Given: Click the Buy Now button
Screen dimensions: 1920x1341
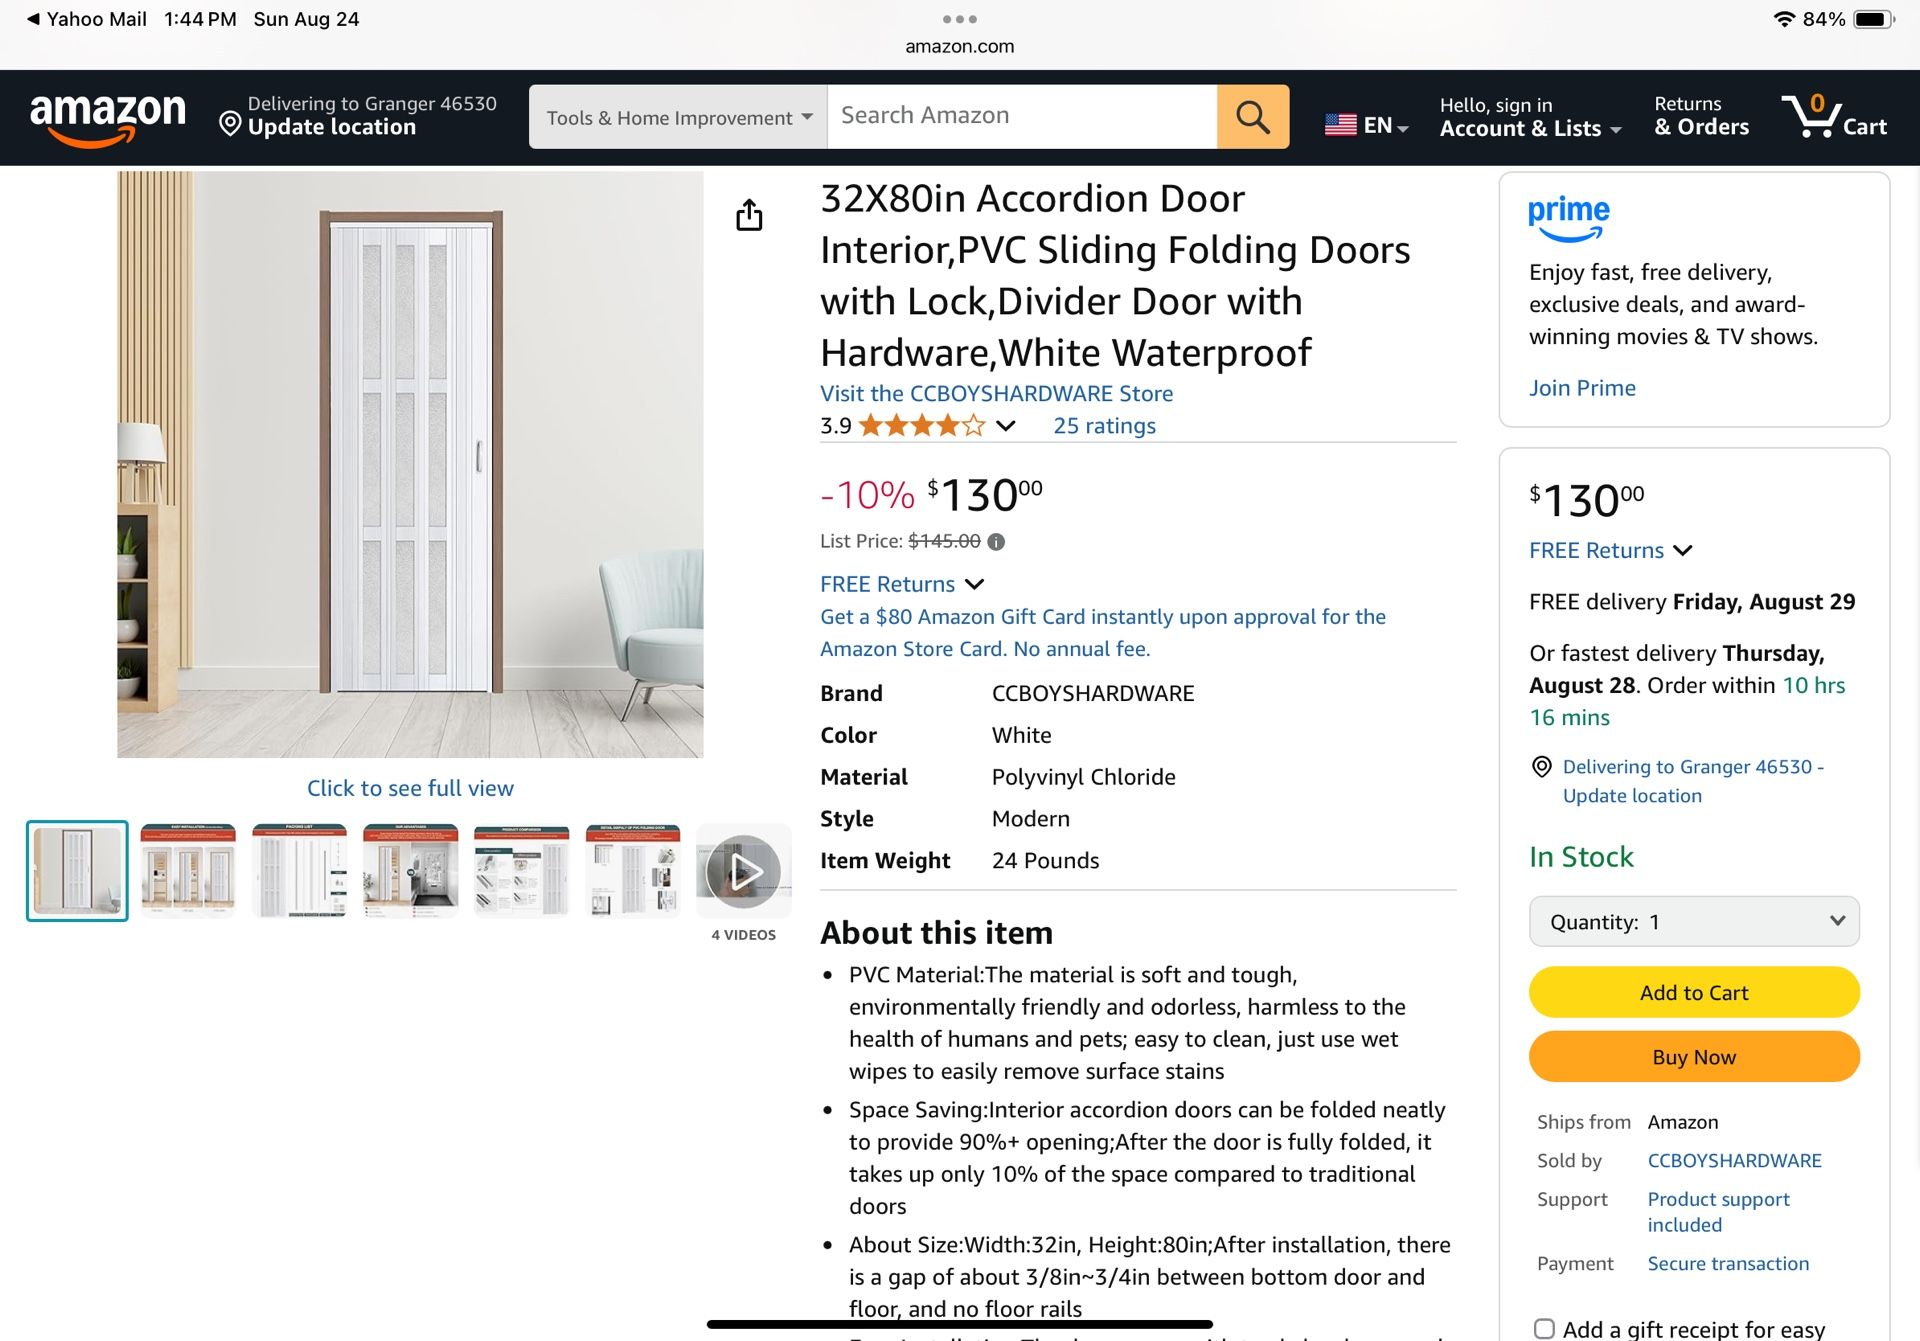Looking at the screenshot, I should pyautogui.click(x=1694, y=1057).
